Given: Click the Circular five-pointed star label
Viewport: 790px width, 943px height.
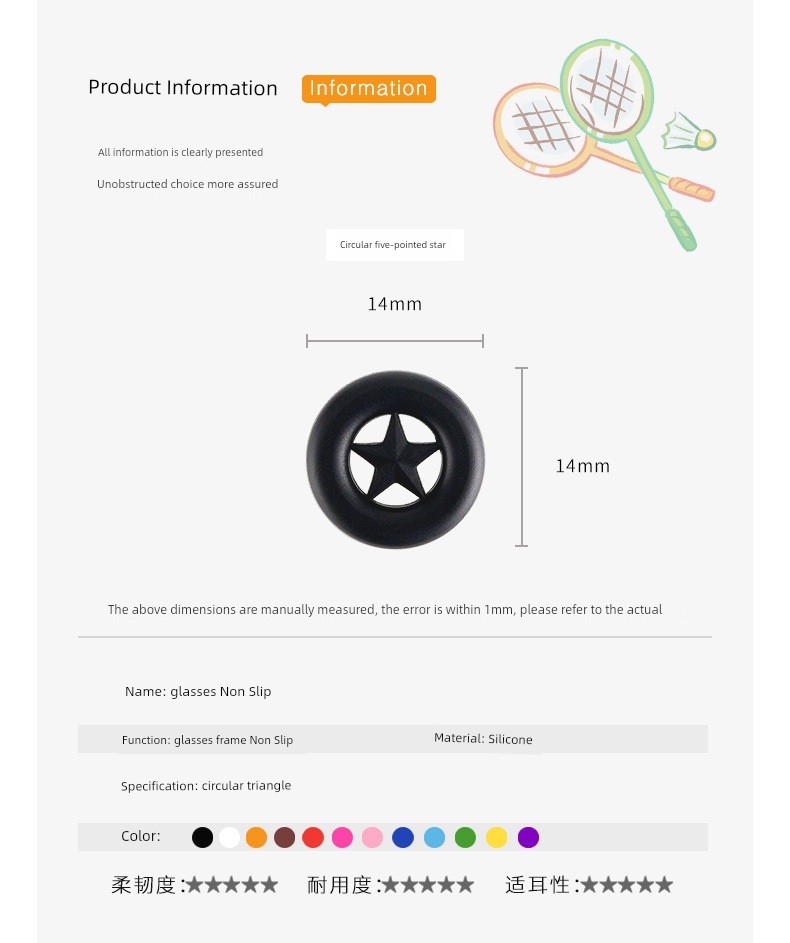Looking at the screenshot, I should tap(394, 245).
